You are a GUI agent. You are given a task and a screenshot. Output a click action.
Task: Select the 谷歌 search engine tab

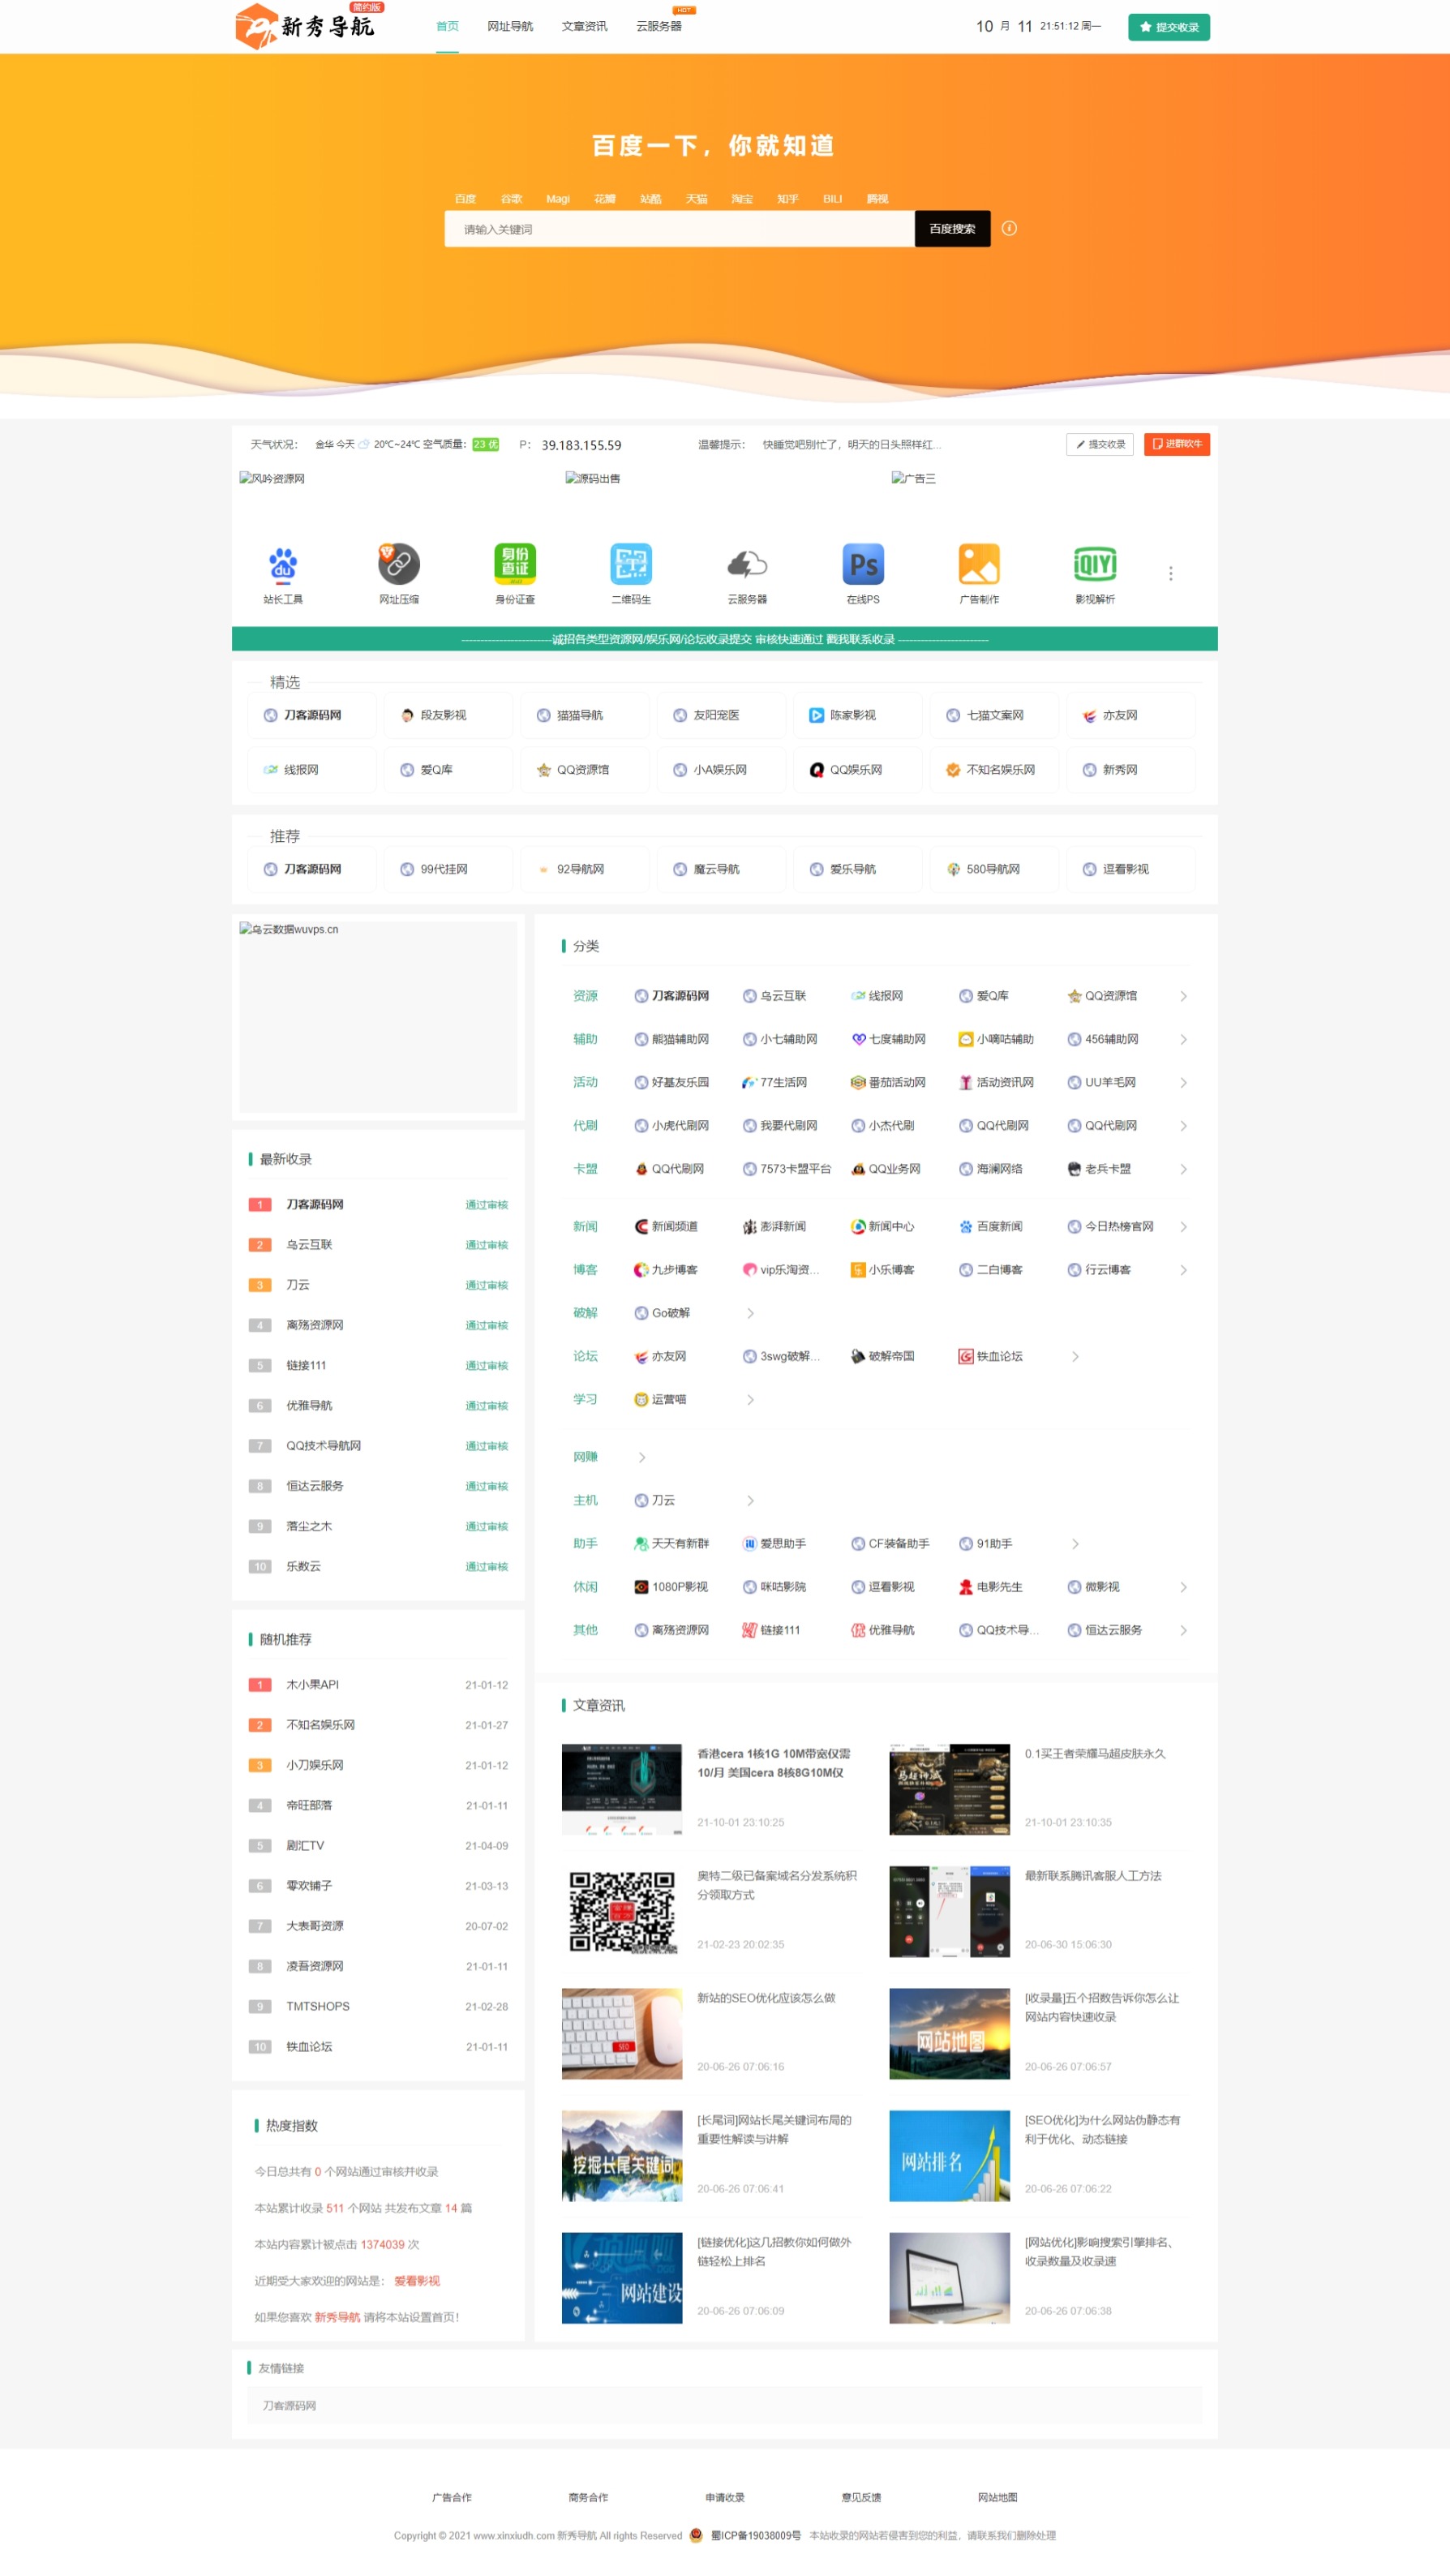pos(511,199)
